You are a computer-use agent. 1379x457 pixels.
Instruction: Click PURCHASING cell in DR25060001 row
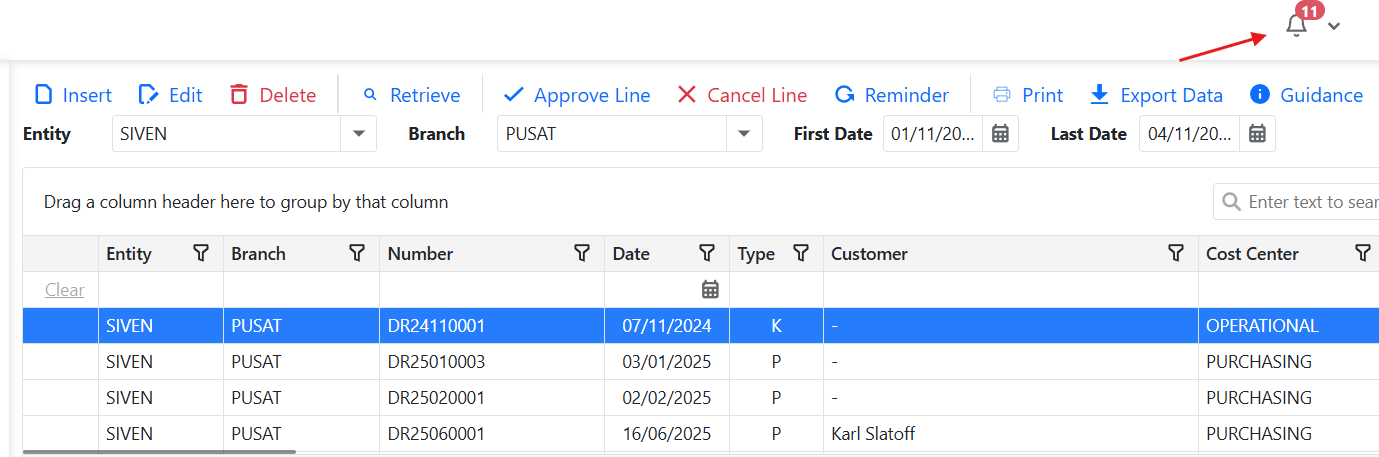(1289, 434)
